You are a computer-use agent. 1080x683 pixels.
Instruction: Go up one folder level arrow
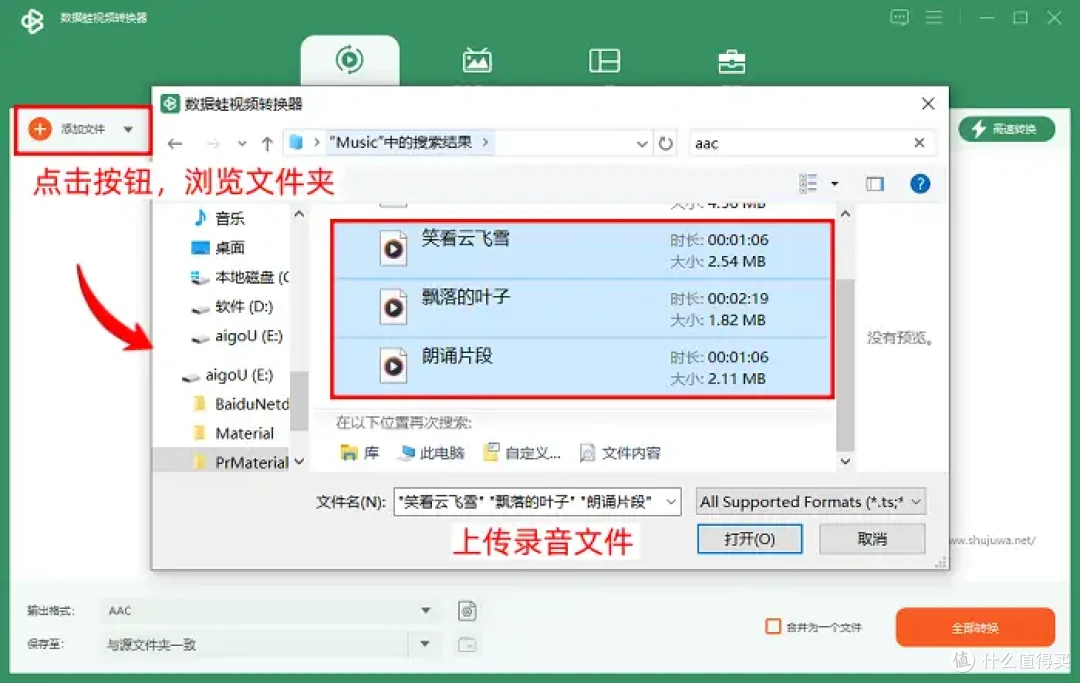(x=267, y=143)
